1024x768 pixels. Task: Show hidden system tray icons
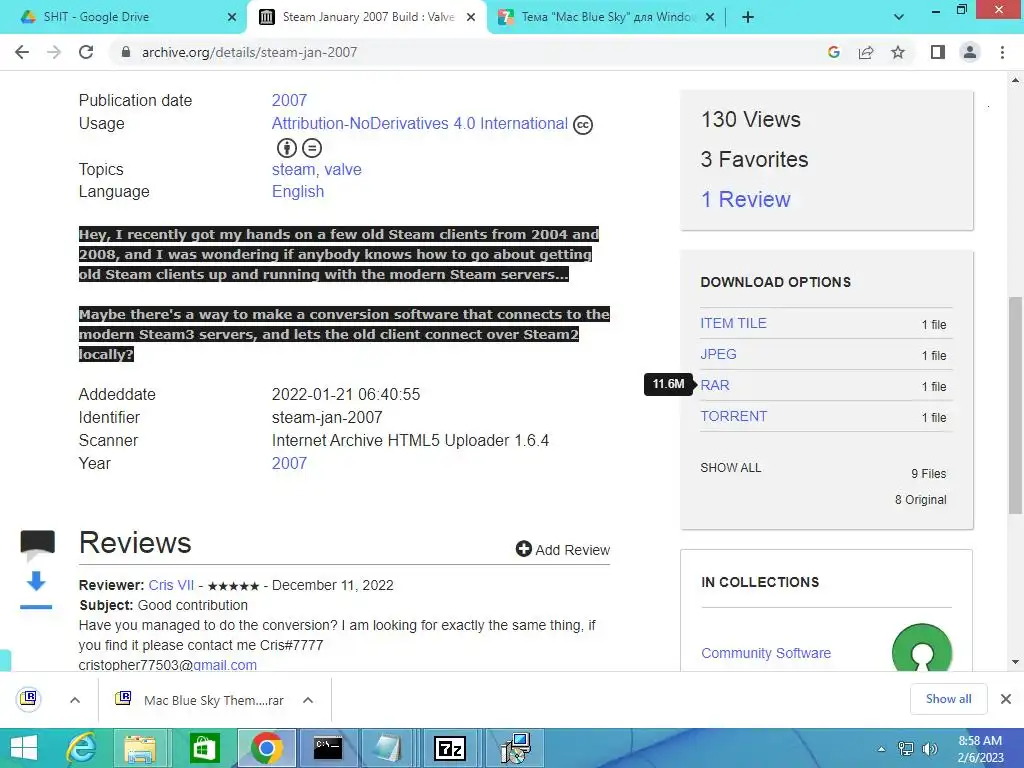(882, 749)
